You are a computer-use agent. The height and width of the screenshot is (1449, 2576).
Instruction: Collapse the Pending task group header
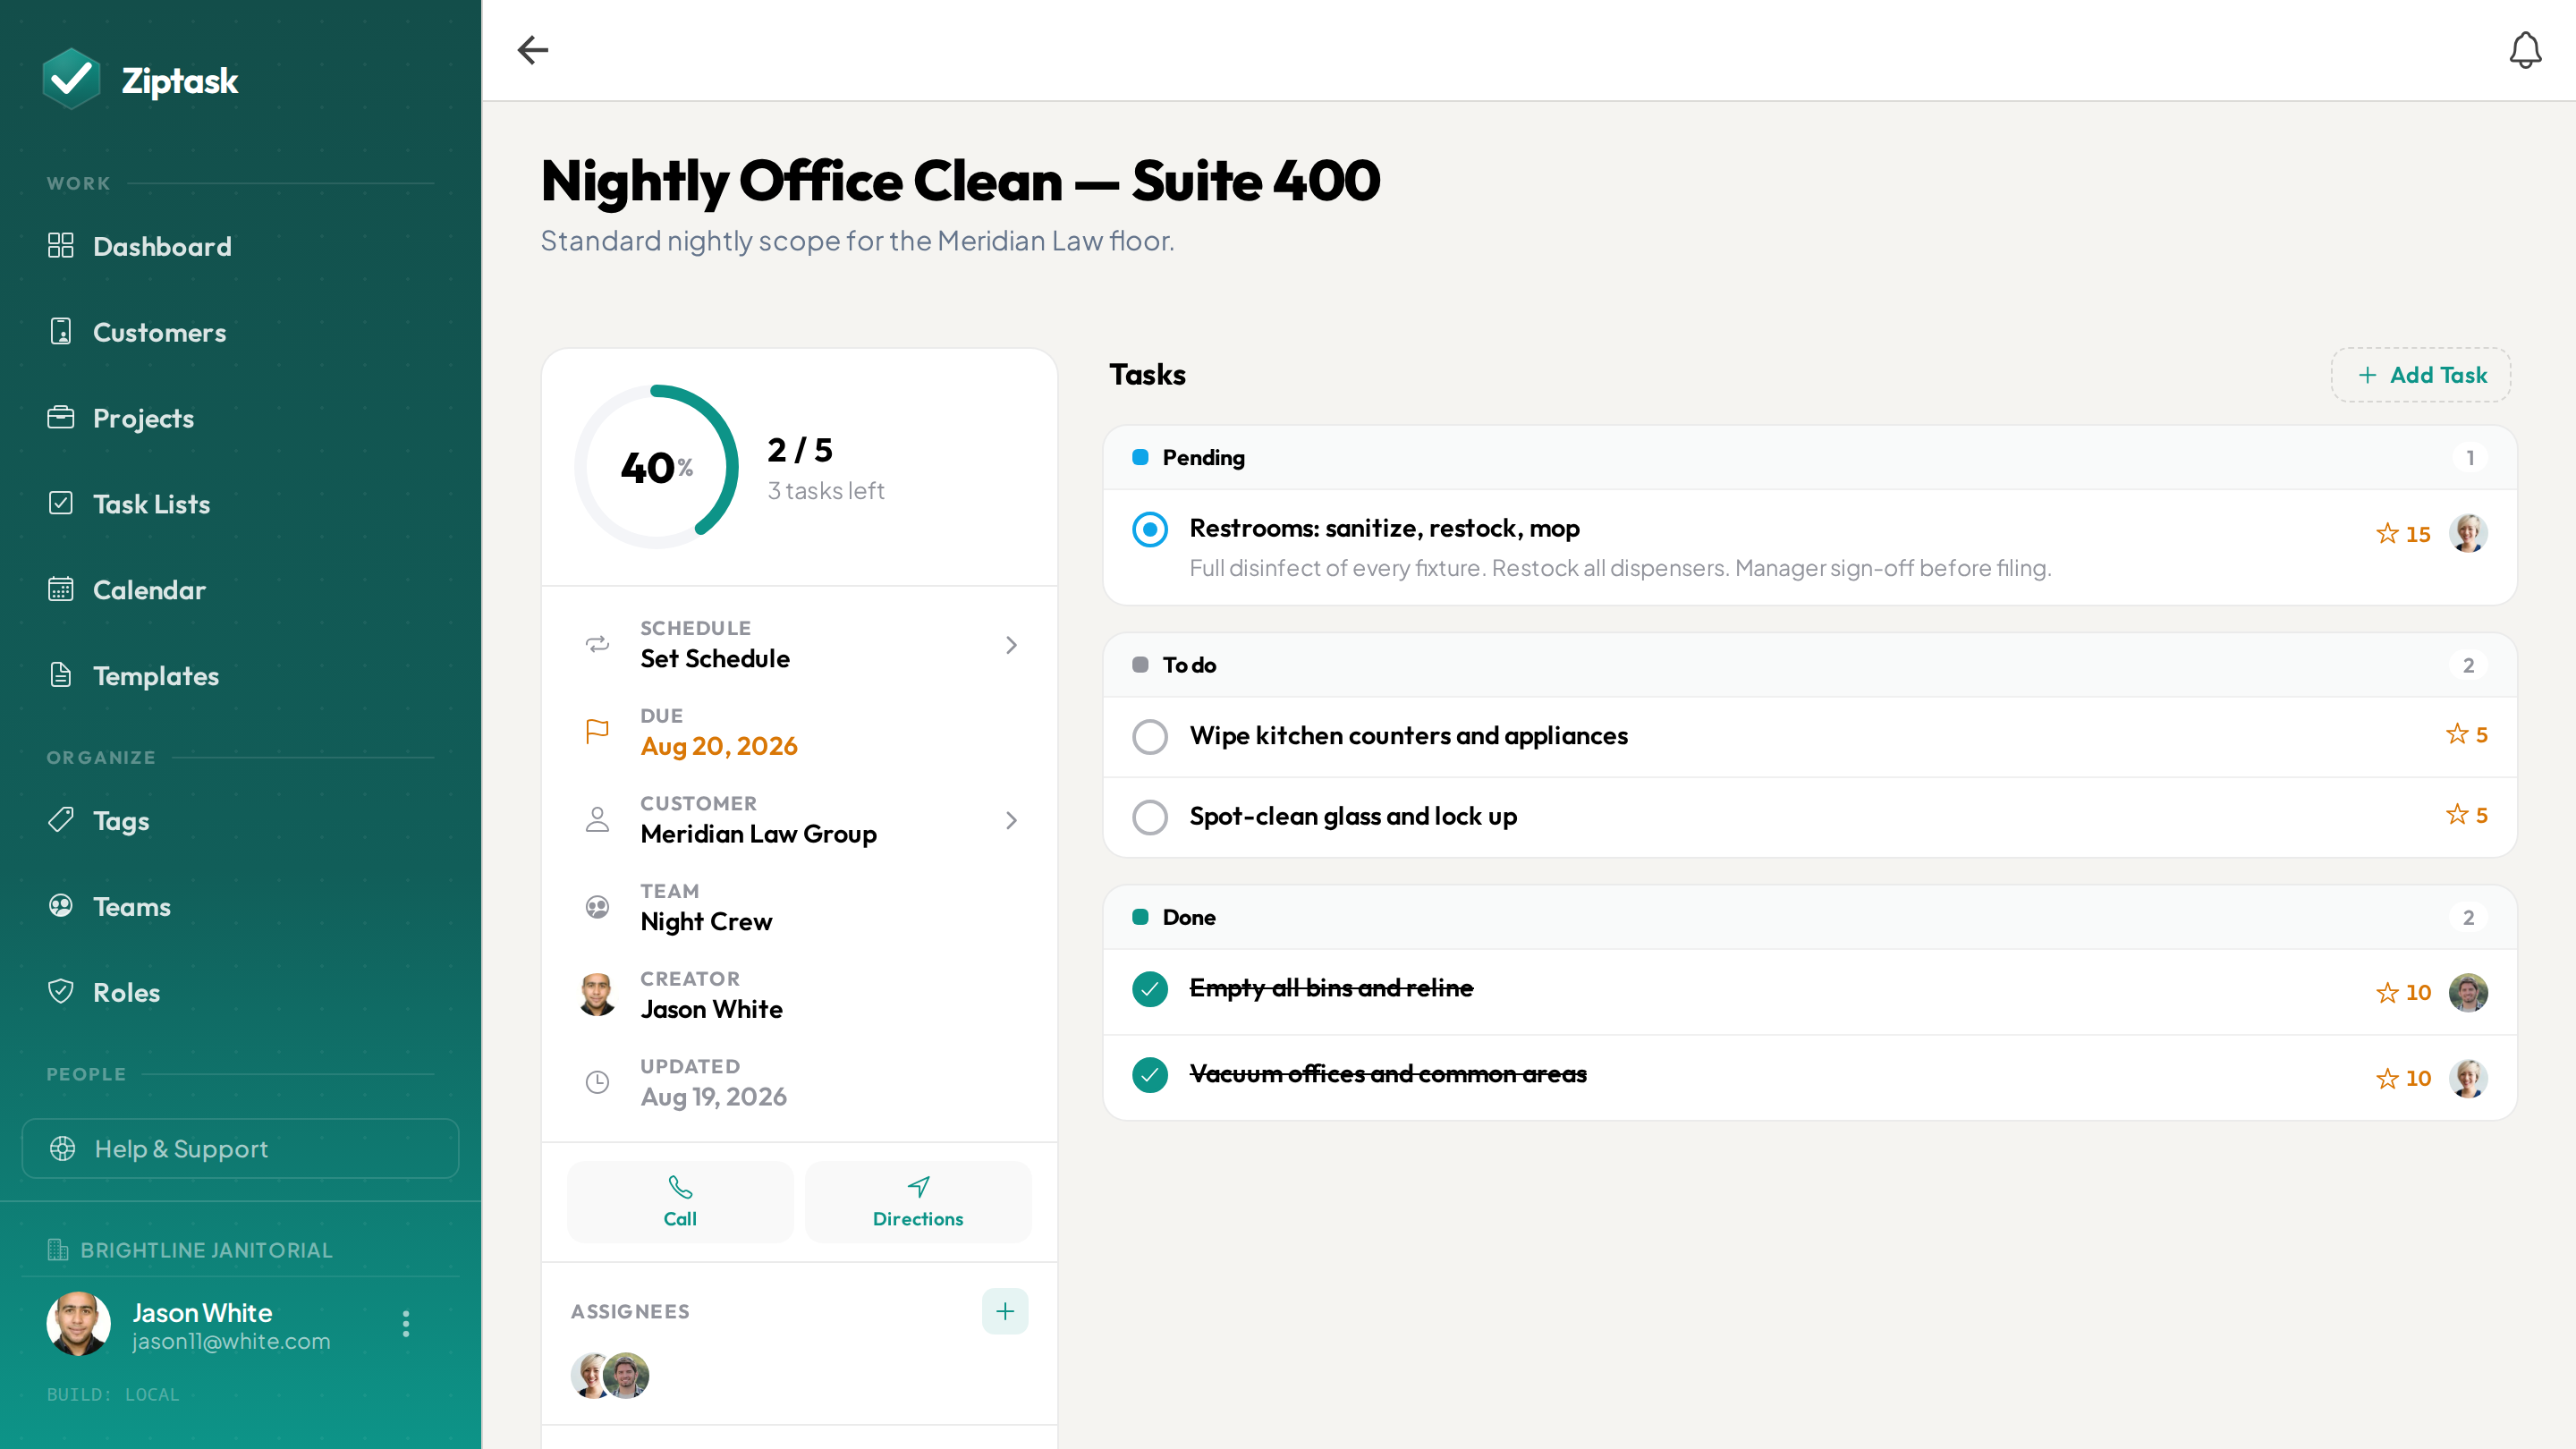pos(1809,458)
